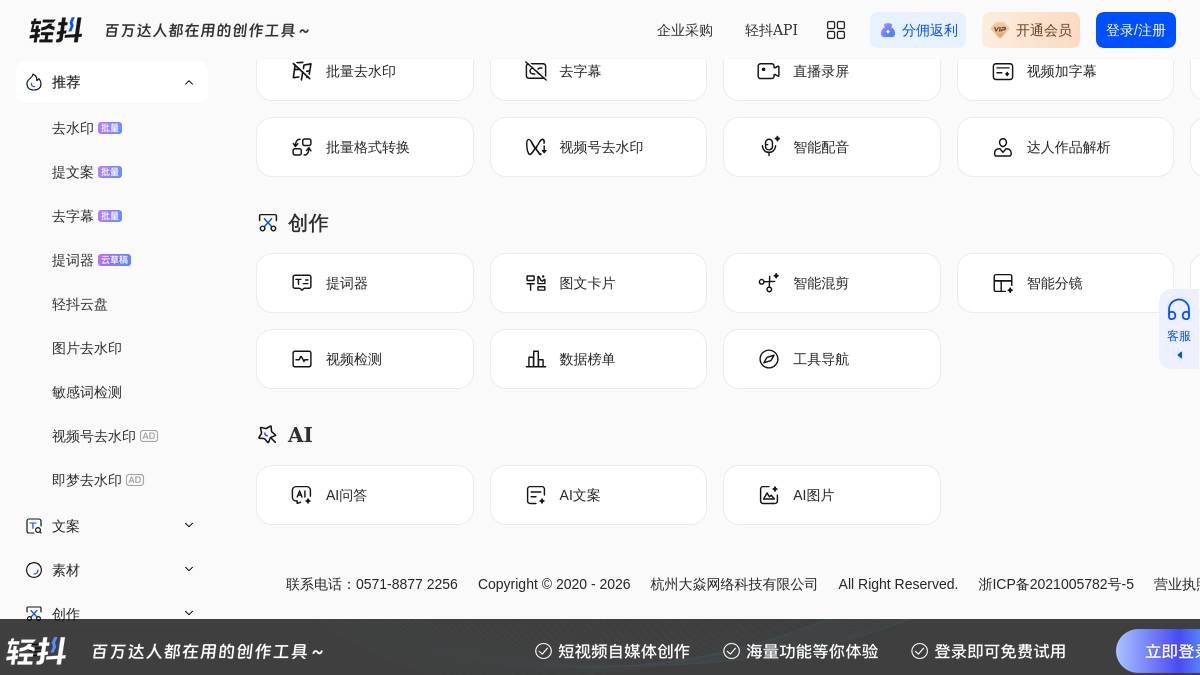Viewport: 1200px width, 675px height.
Task: Click 登录即可免费试用 banner text
Action: coord(1000,651)
